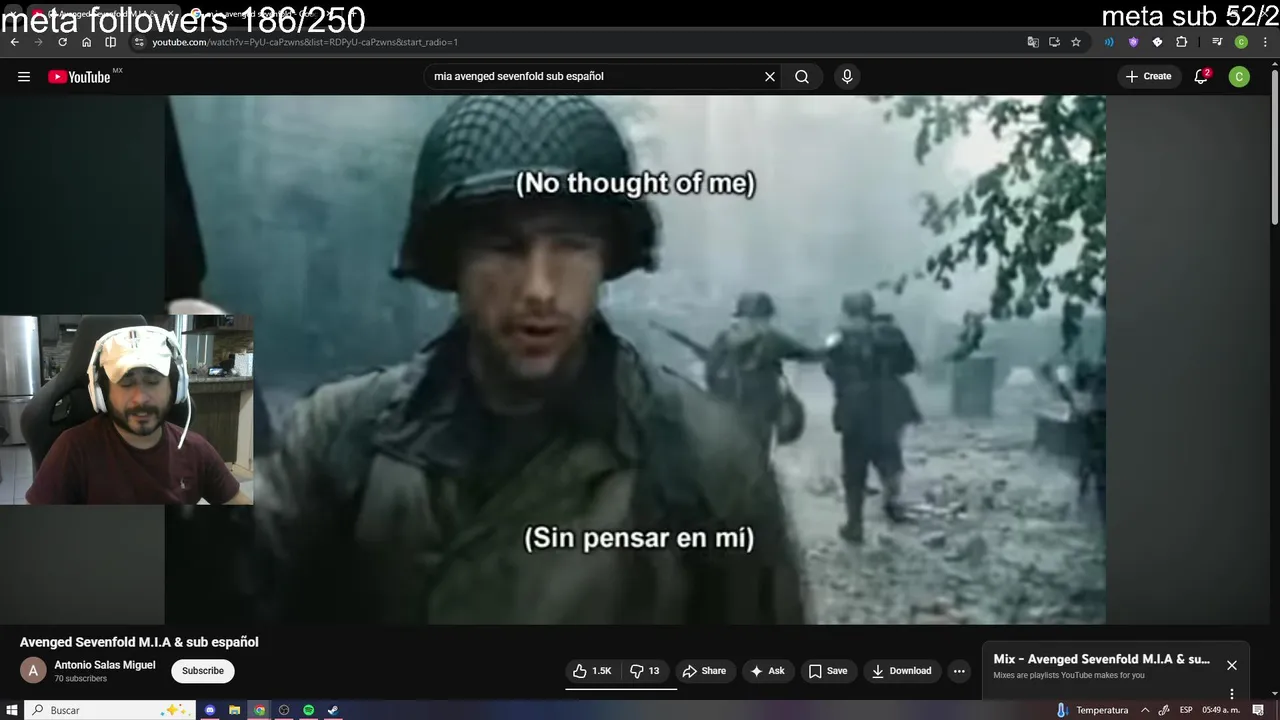Open Steam from the taskbar

click(333, 710)
